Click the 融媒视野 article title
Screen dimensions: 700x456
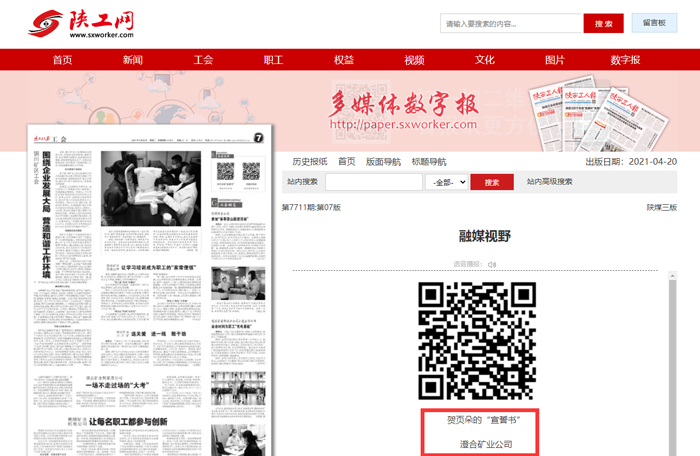point(485,236)
